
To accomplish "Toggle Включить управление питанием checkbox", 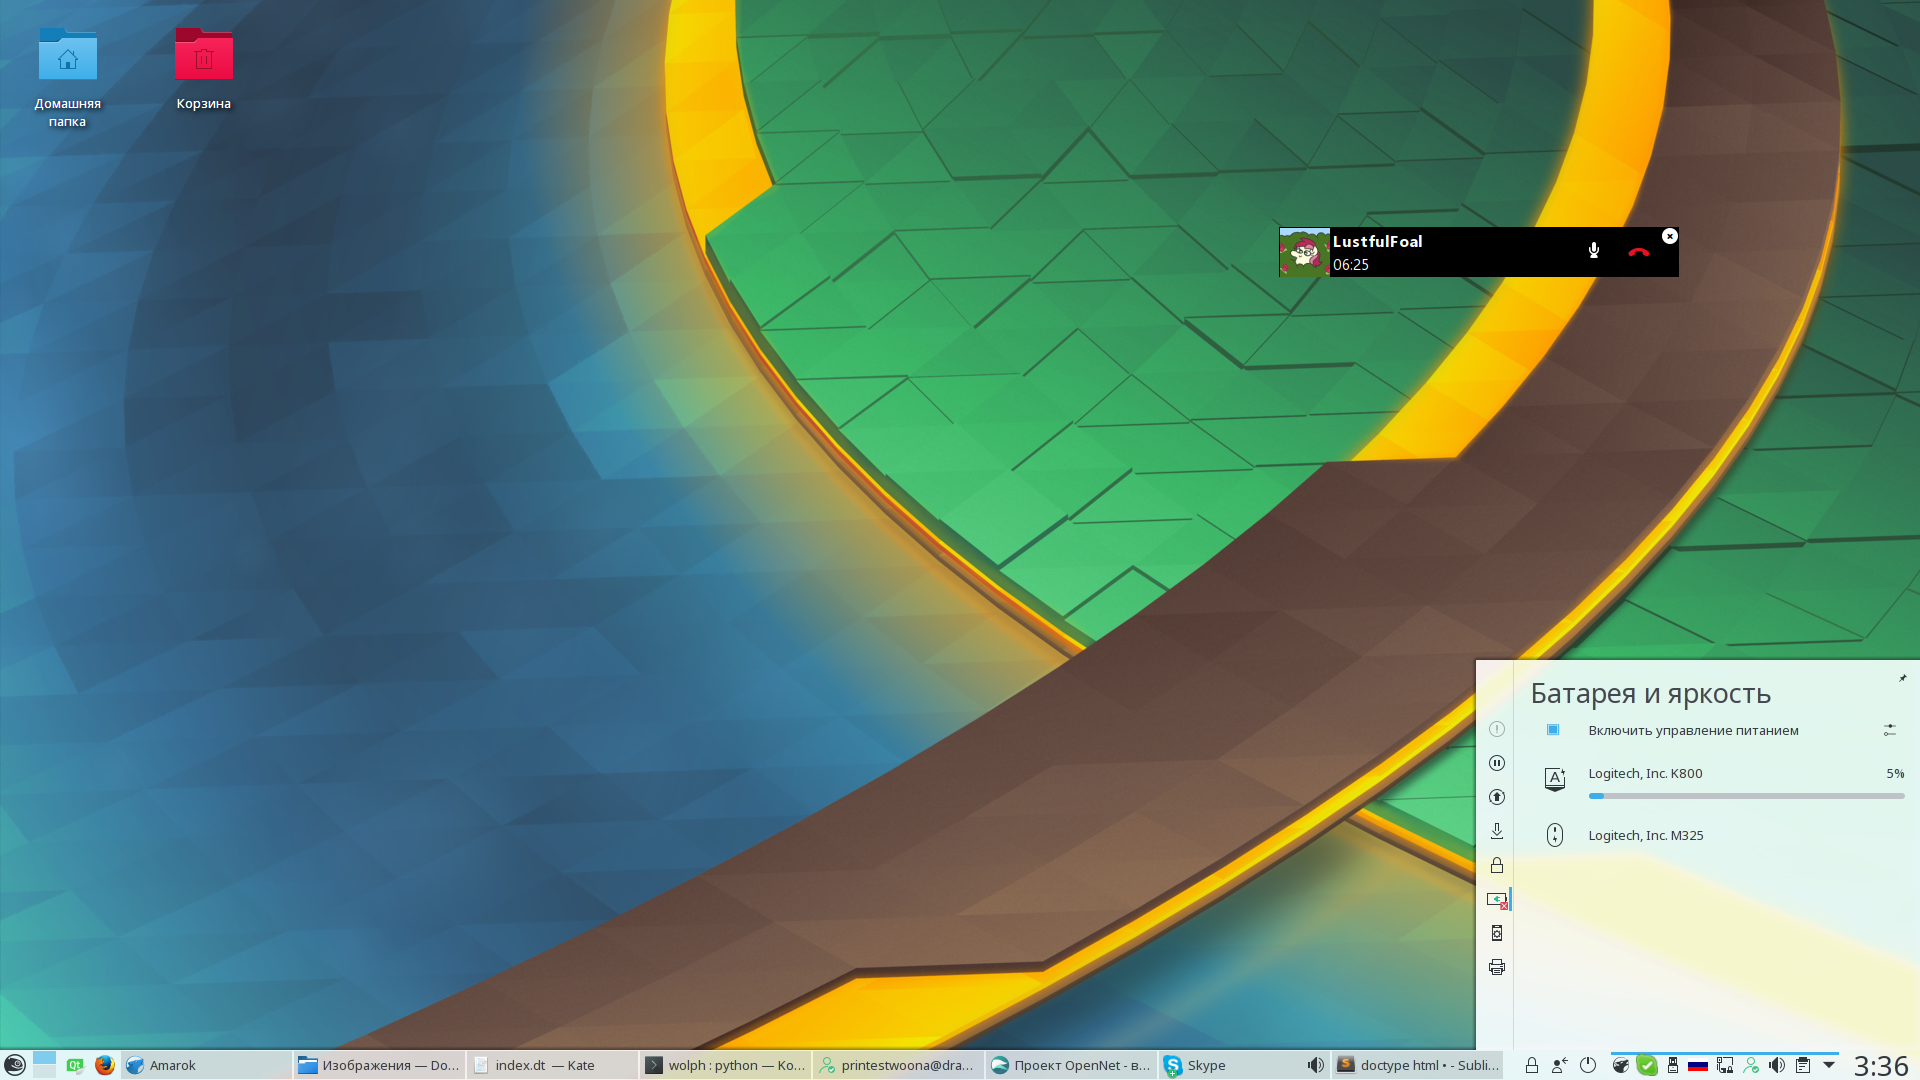I will (1553, 730).
